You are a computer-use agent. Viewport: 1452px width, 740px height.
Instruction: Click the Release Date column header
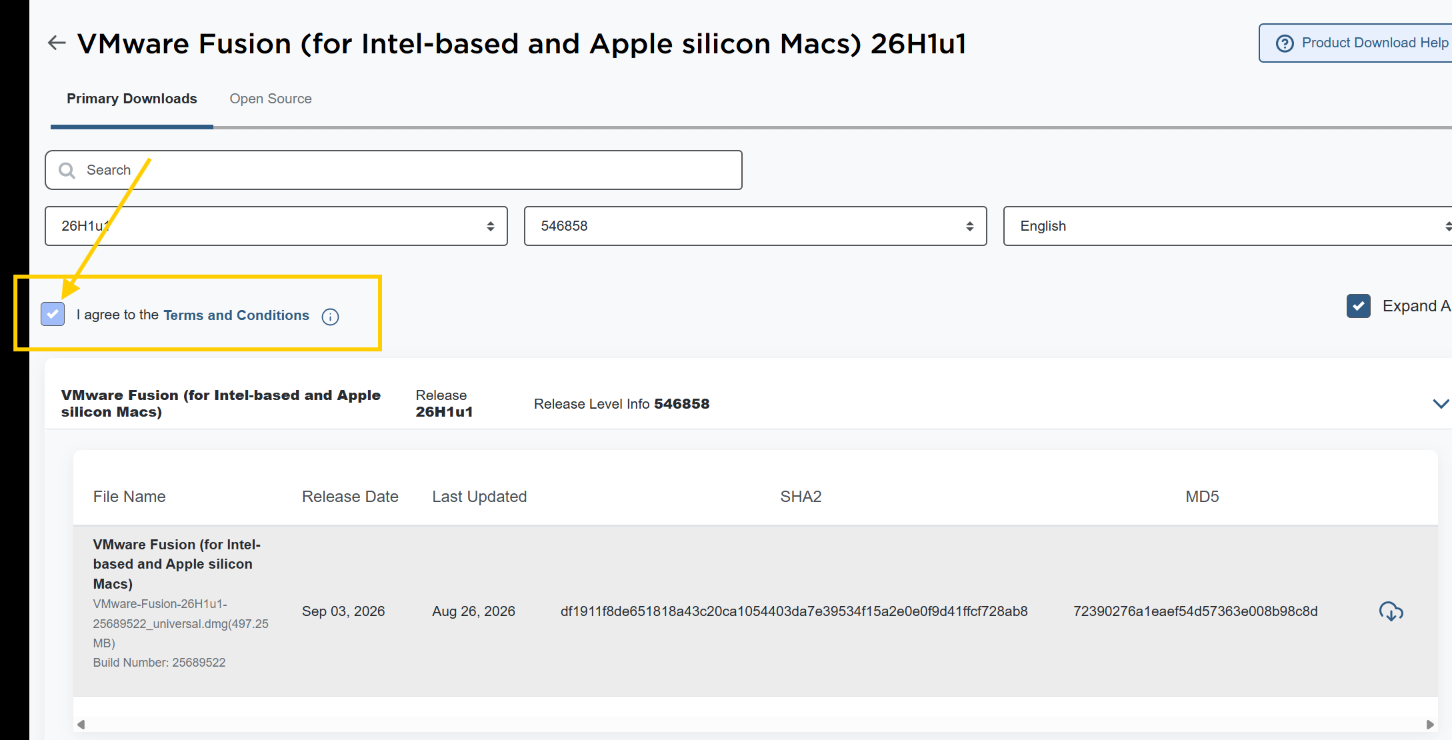(350, 497)
